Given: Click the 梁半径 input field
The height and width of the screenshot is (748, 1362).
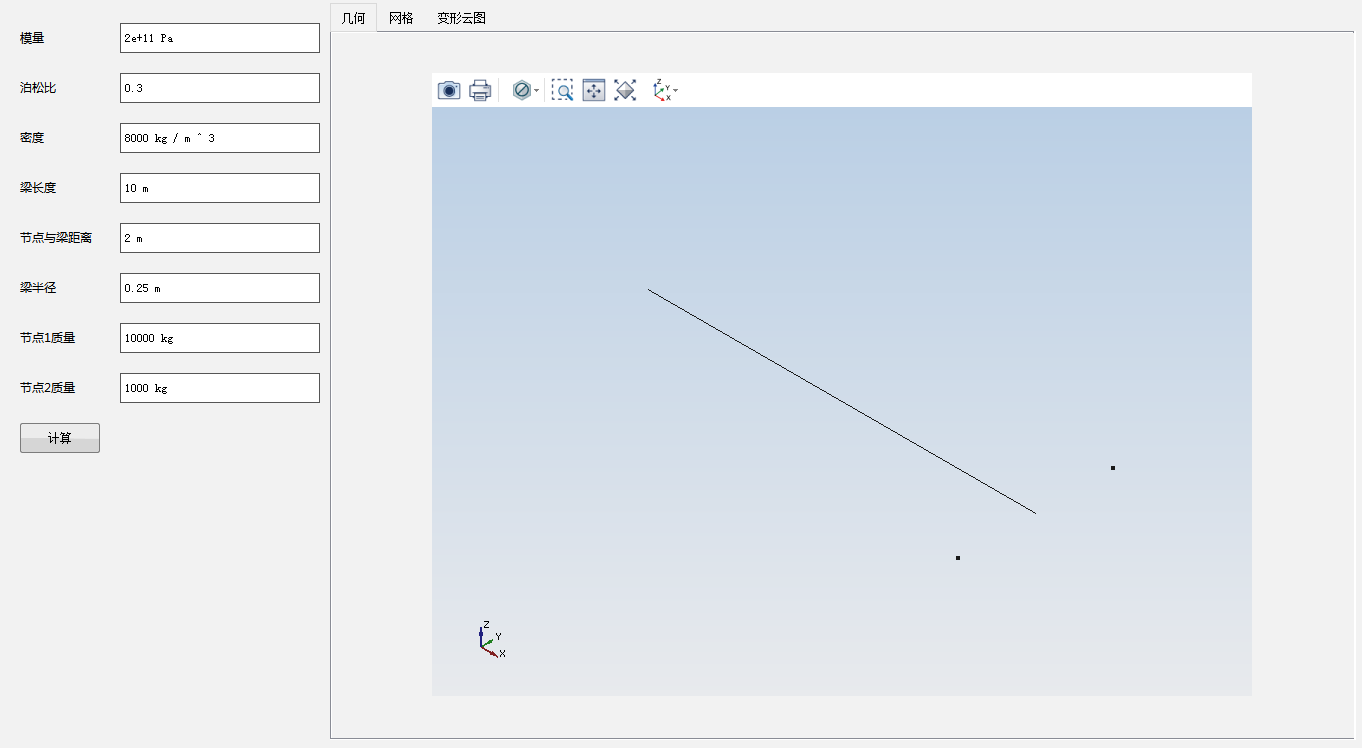Looking at the screenshot, I should pyautogui.click(x=220, y=288).
